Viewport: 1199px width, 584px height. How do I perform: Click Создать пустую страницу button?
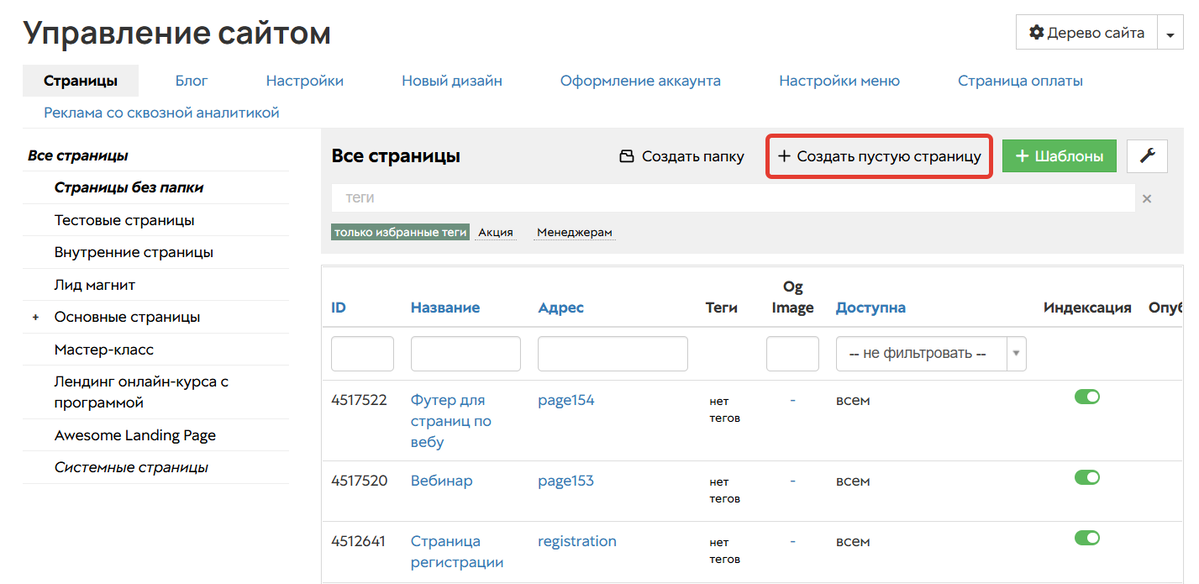coord(879,156)
